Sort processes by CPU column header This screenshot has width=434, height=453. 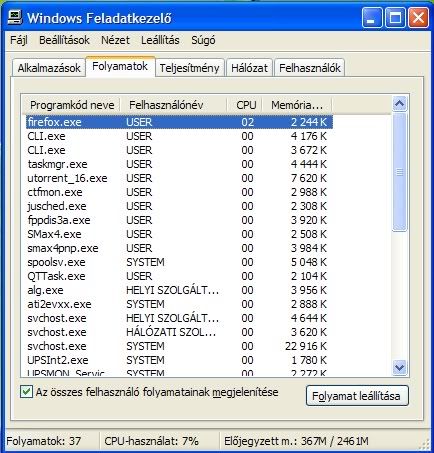tap(246, 105)
